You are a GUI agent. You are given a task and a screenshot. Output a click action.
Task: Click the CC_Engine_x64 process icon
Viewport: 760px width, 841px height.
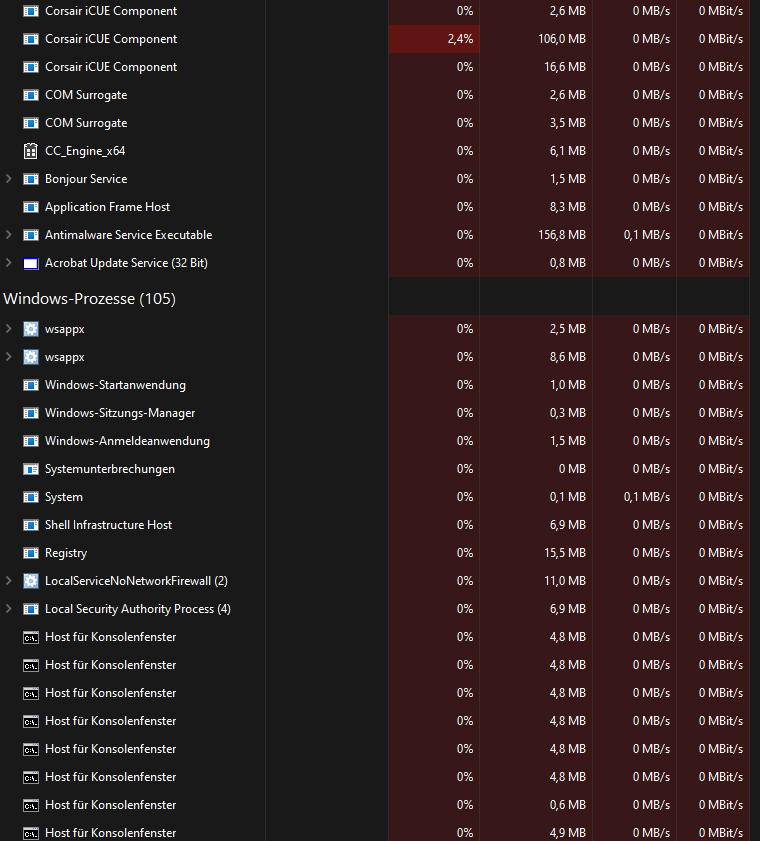tap(31, 151)
